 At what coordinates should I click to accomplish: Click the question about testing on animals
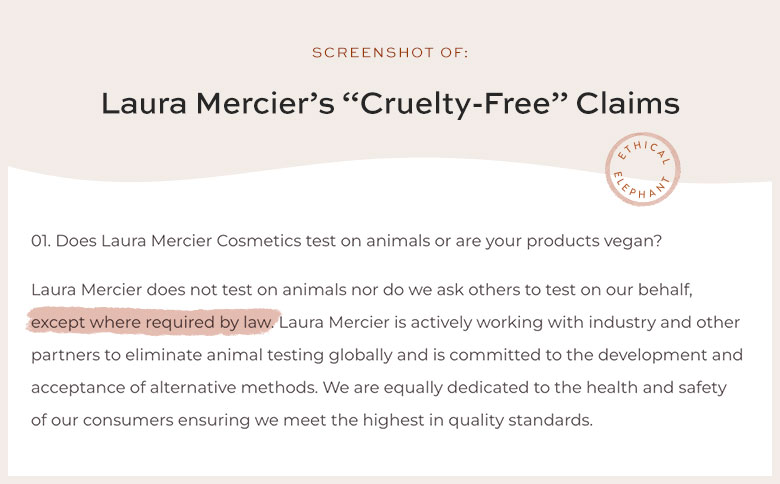point(347,241)
